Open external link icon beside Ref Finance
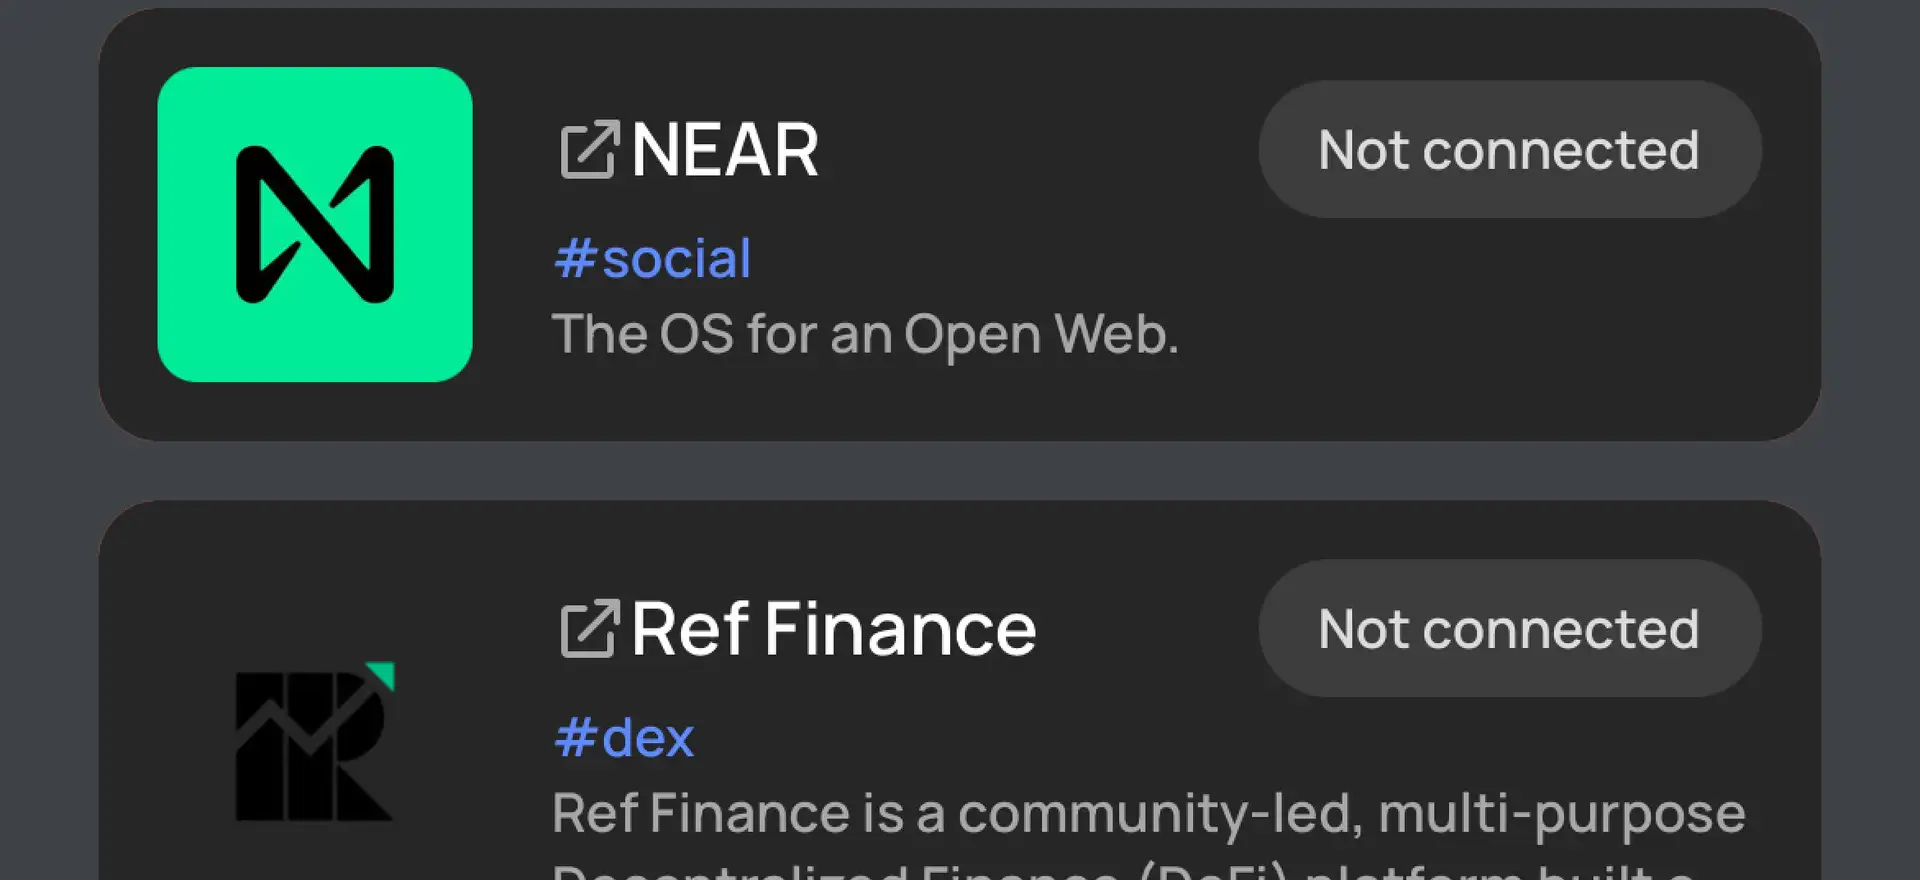Image resolution: width=1920 pixels, height=880 pixels. (589, 629)
